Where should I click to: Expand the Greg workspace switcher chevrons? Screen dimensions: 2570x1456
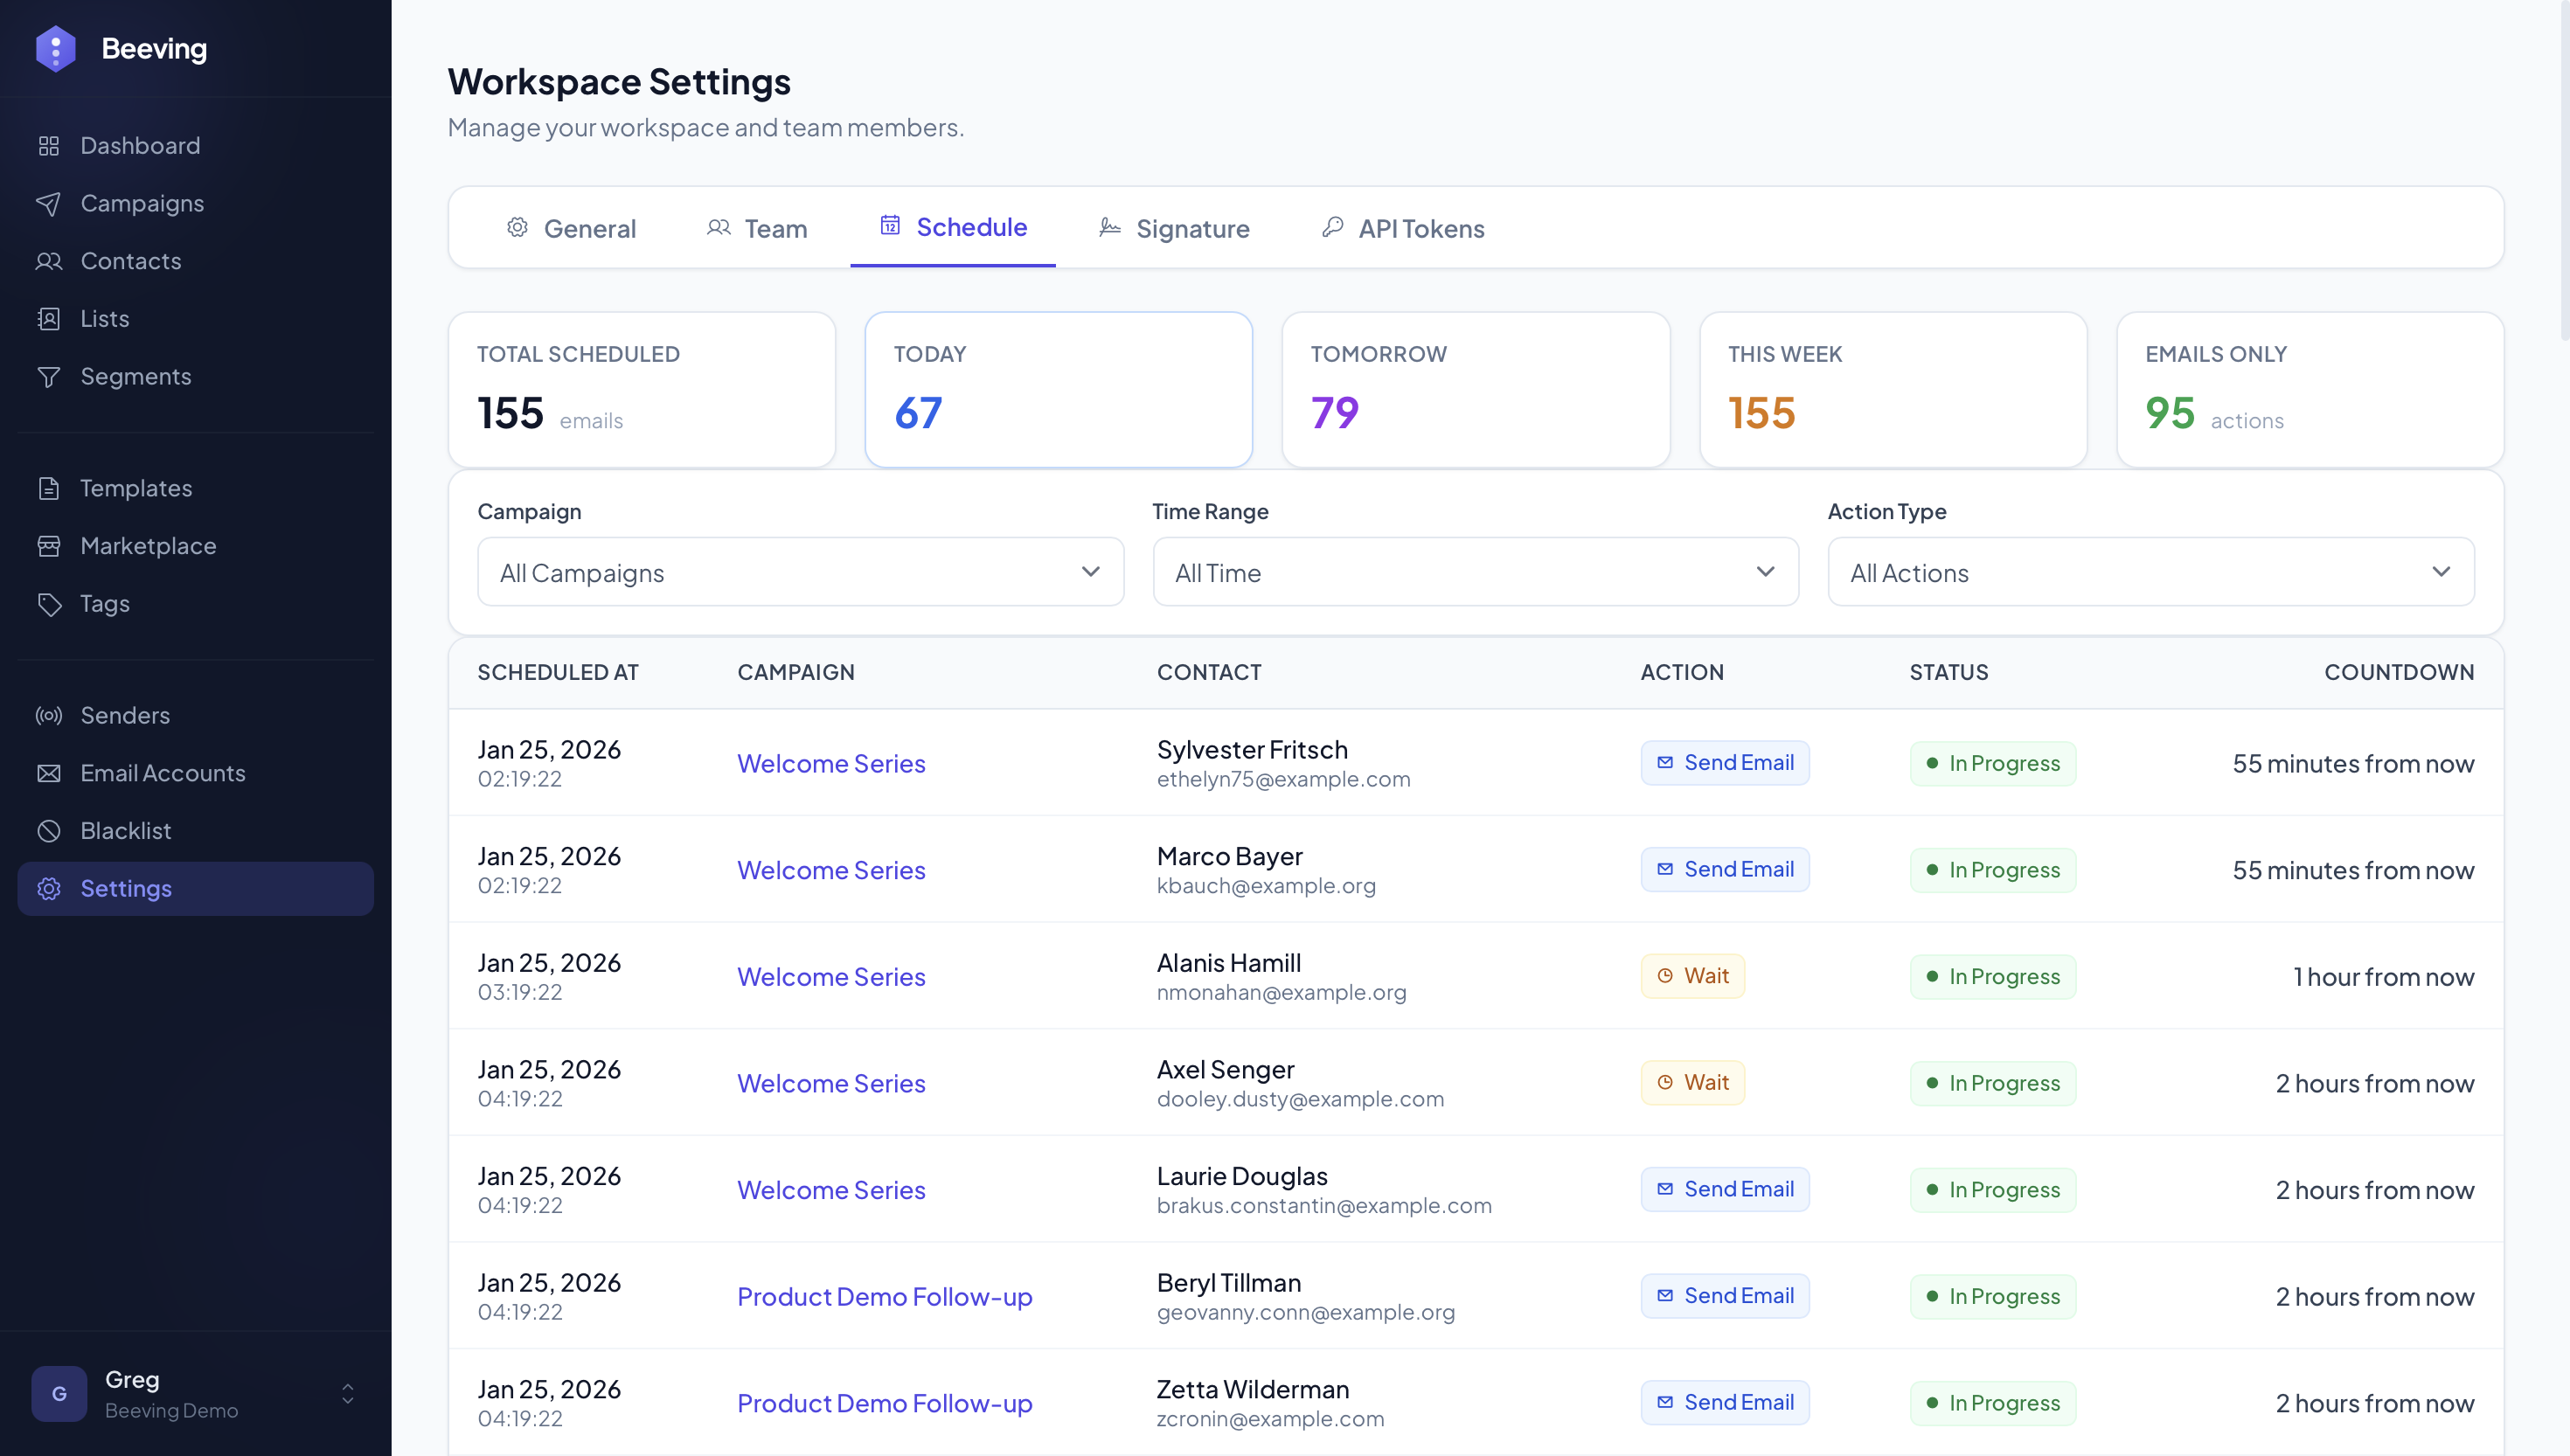[x=347, y=1394]
